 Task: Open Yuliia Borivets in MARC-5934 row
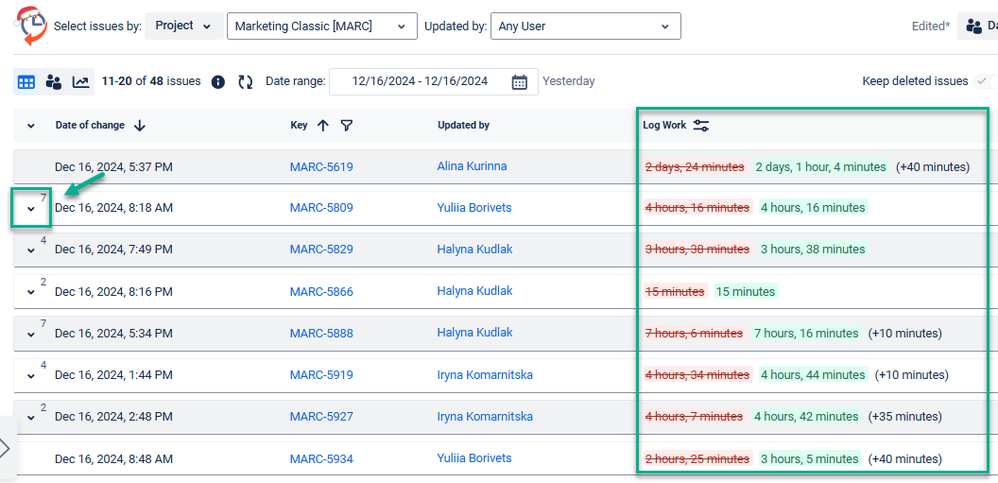[x=474, y=458]
